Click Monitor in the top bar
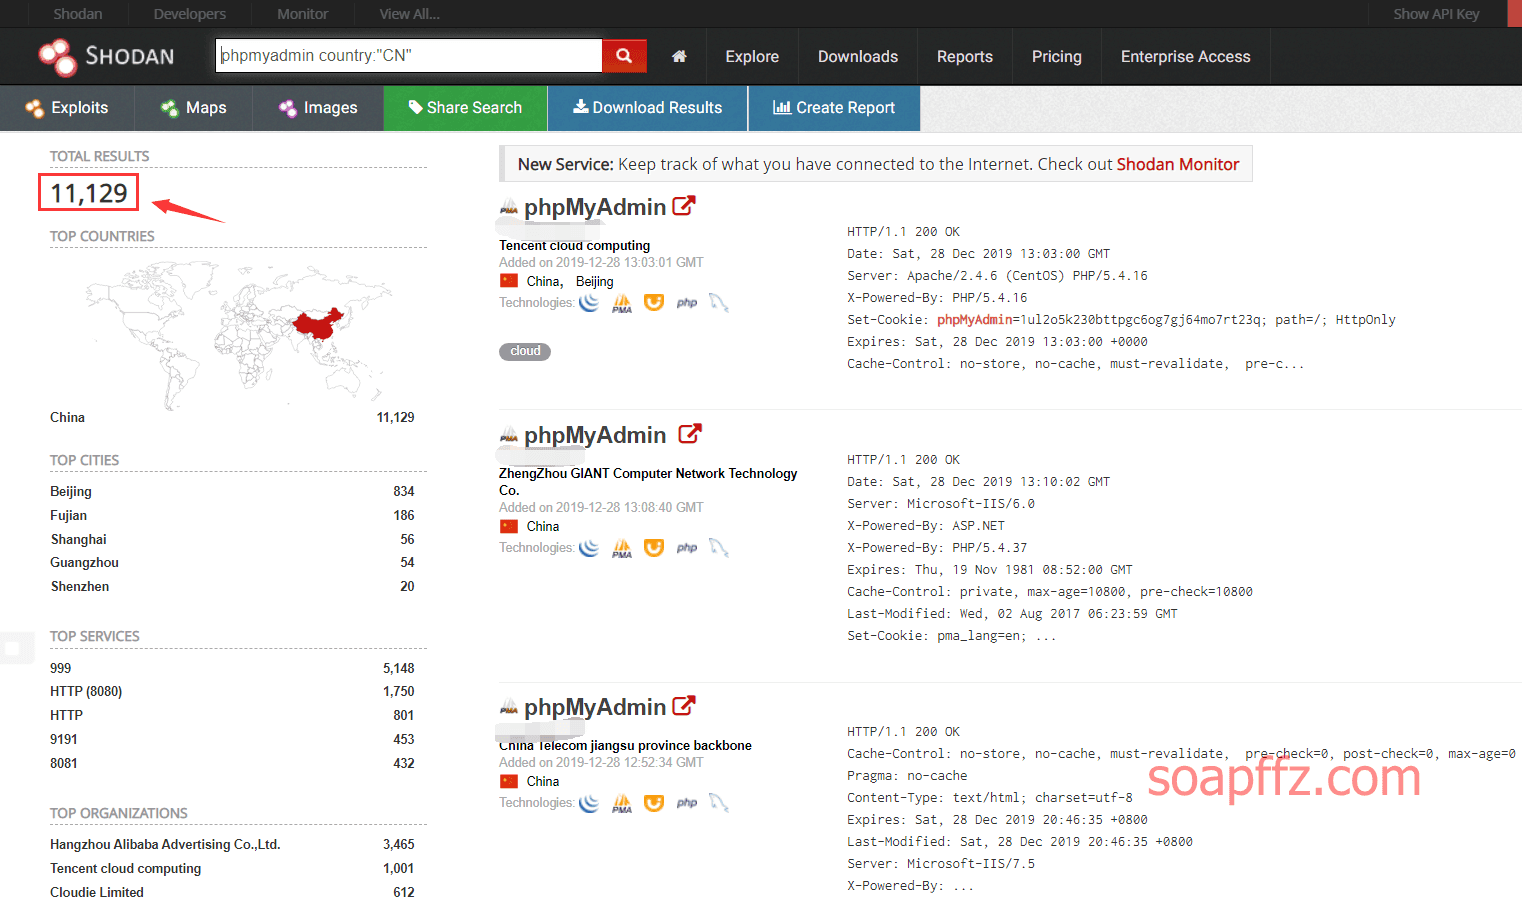 pos(302,14)
